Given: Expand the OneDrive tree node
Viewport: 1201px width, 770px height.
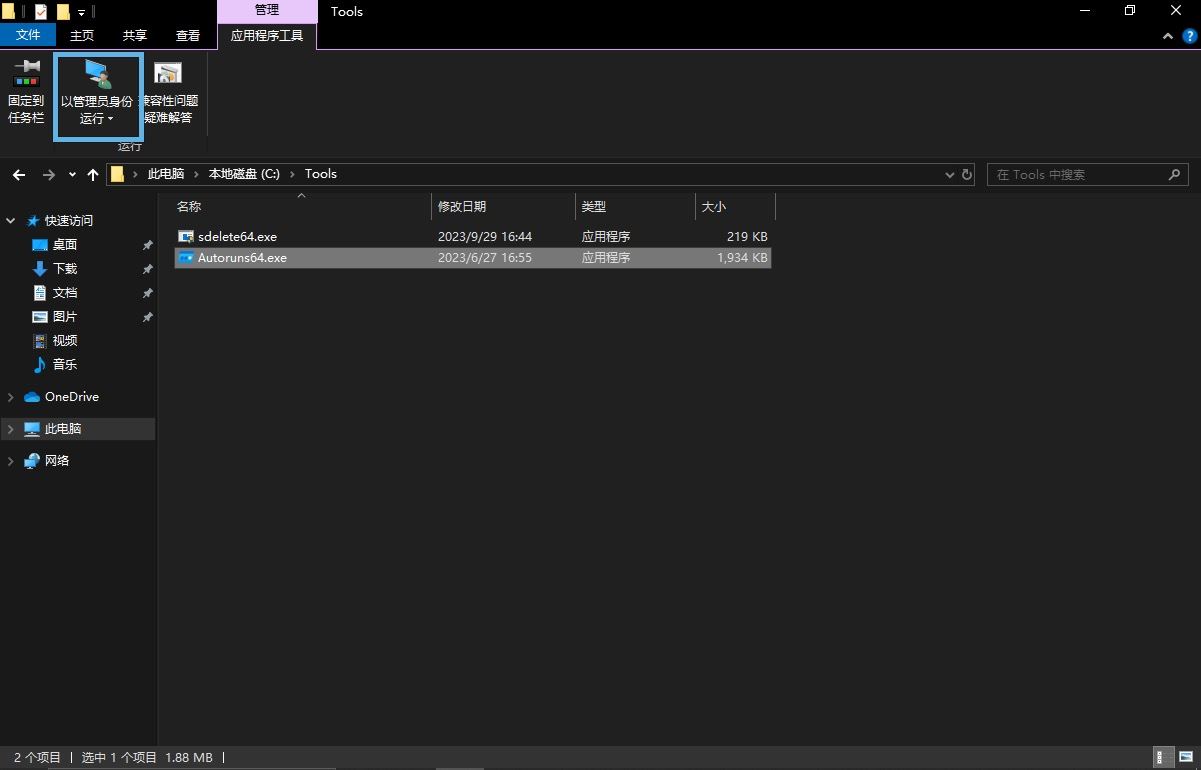Looking at the screenshot, I should point(11,397).
